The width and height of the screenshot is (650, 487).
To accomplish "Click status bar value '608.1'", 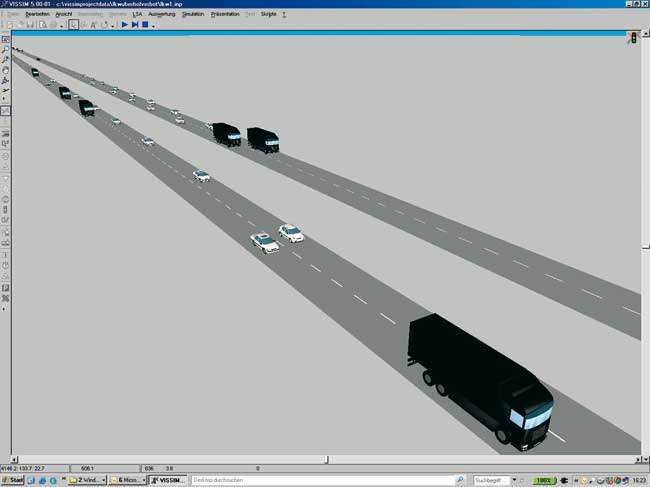I will click(x=87, y=468).
